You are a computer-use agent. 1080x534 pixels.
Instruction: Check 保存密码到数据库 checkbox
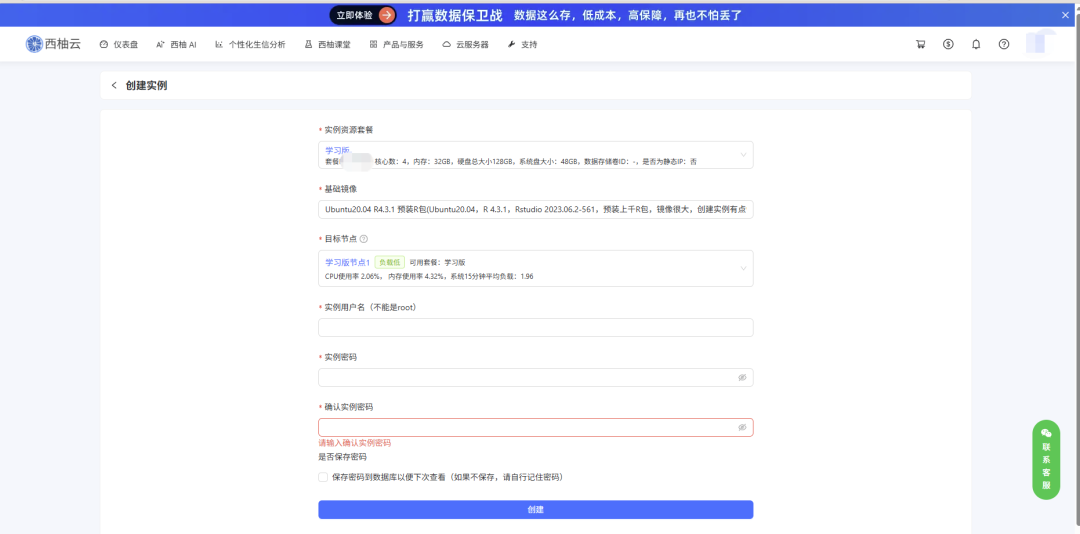click(323, 477)
